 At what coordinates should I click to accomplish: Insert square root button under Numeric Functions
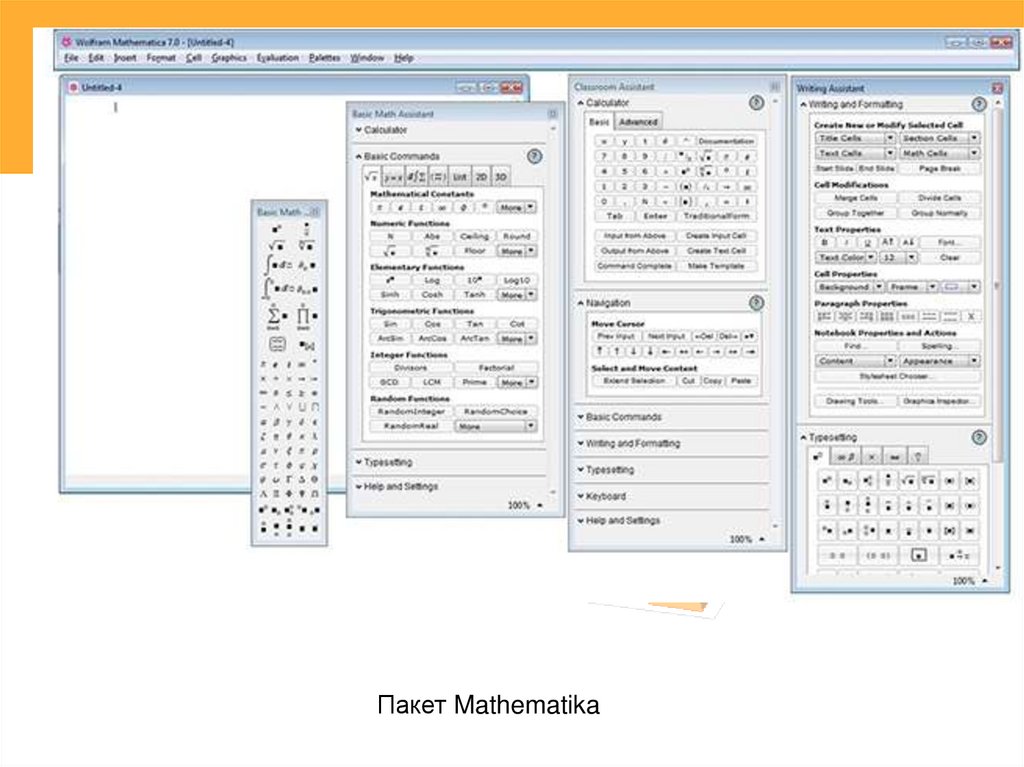pyautogui.click(x=390, y=251)
